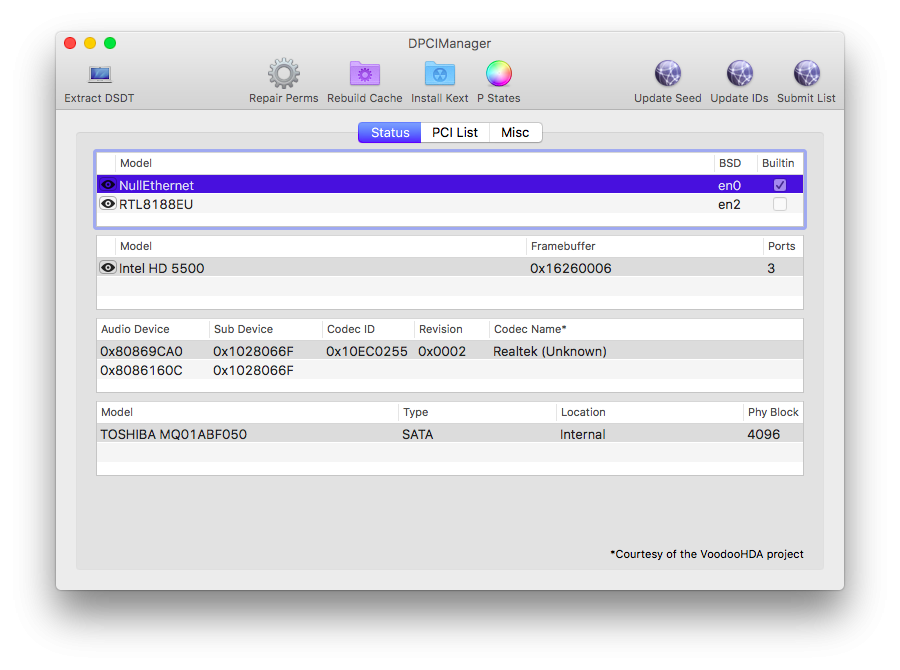Click the SATA type cell
This screenshot has height=670, width=900.
point(417,435)
